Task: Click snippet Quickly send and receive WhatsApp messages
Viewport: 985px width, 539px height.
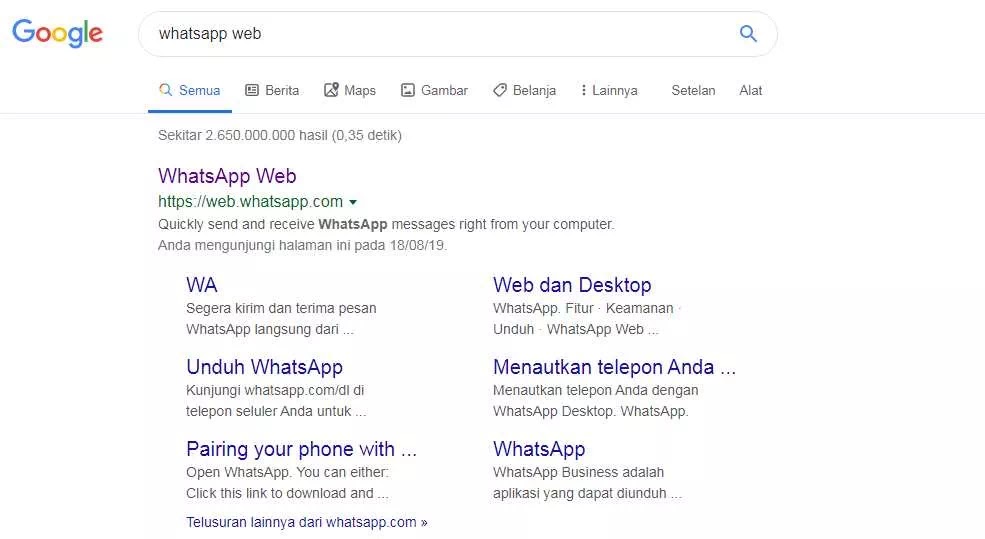Action: point(386,224)
